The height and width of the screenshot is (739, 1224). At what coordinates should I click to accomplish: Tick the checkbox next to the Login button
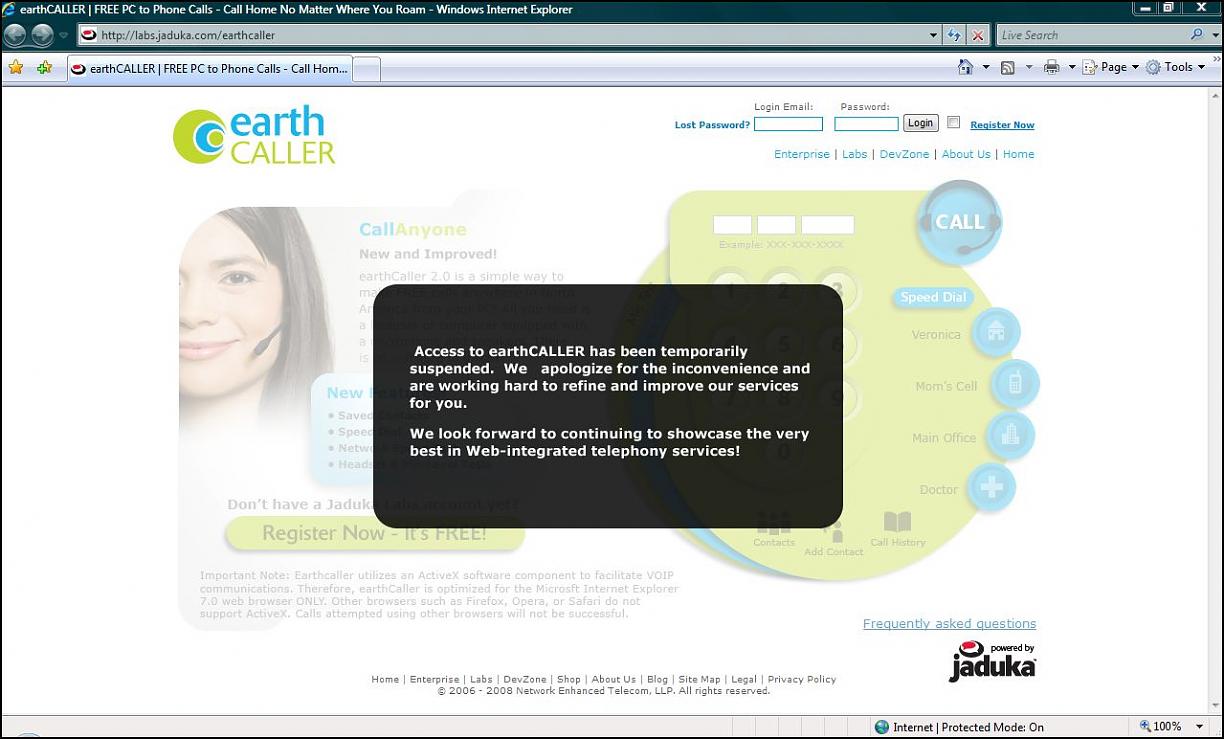pyautogui.click(x=953, y=123)
